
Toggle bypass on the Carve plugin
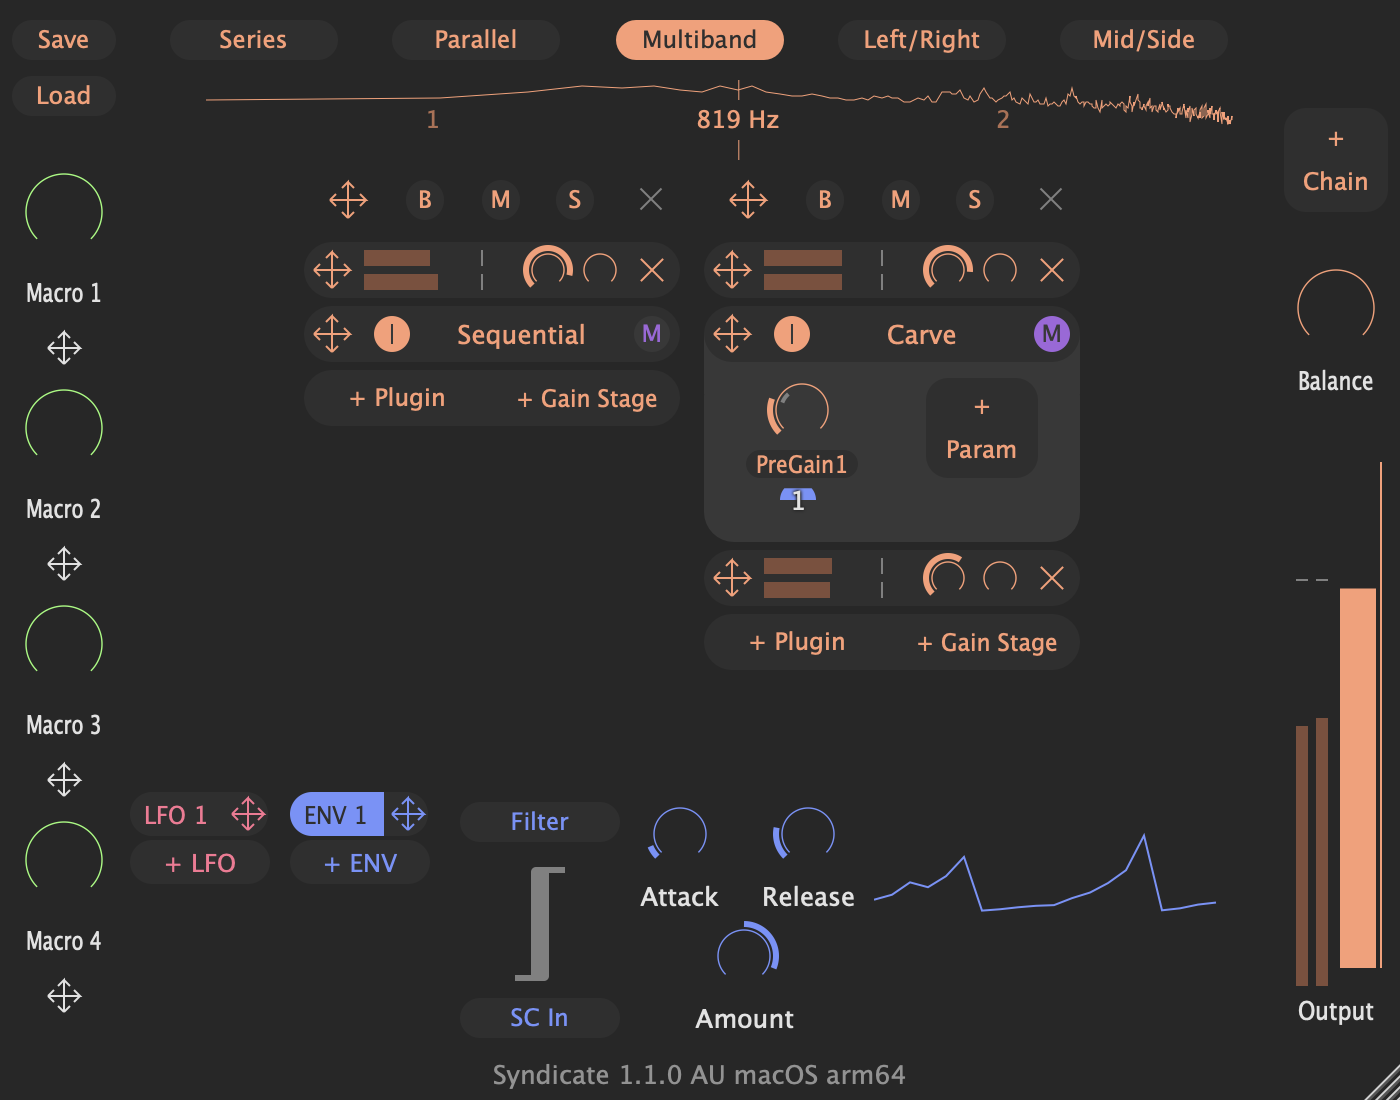tap(791, 334)
